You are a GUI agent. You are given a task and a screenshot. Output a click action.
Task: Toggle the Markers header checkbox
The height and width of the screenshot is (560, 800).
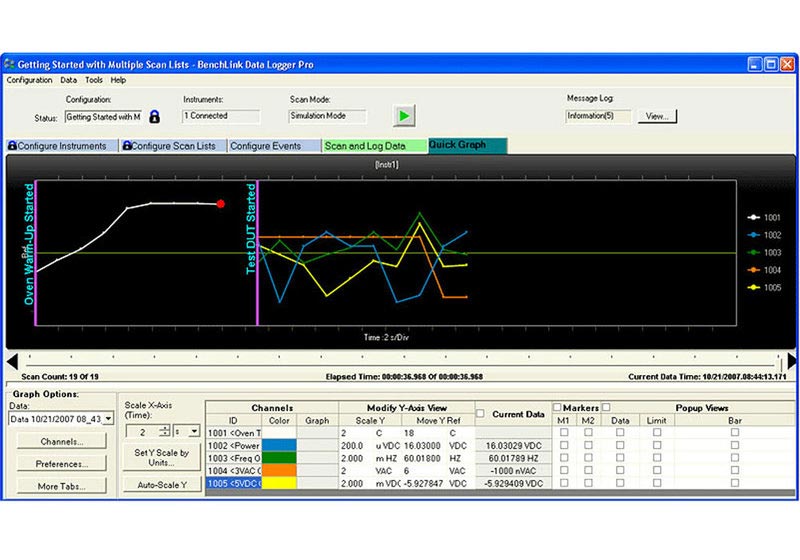point(557,407)
